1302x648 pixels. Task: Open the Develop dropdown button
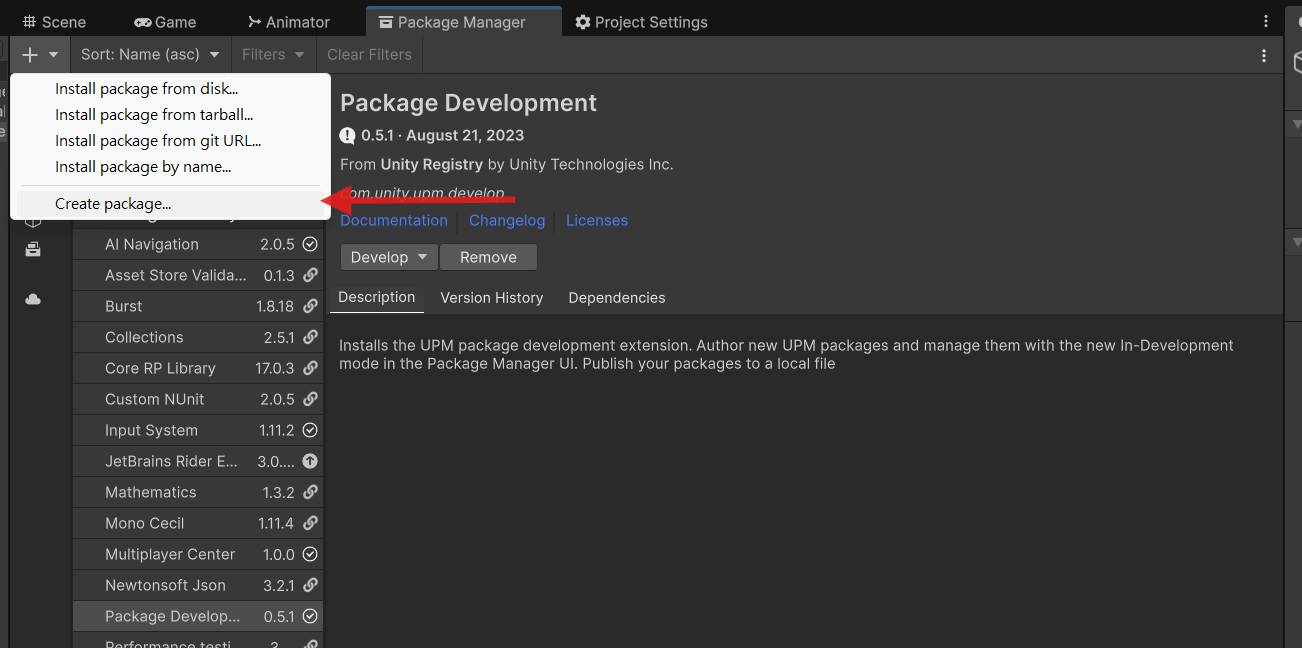click(388, 256)
